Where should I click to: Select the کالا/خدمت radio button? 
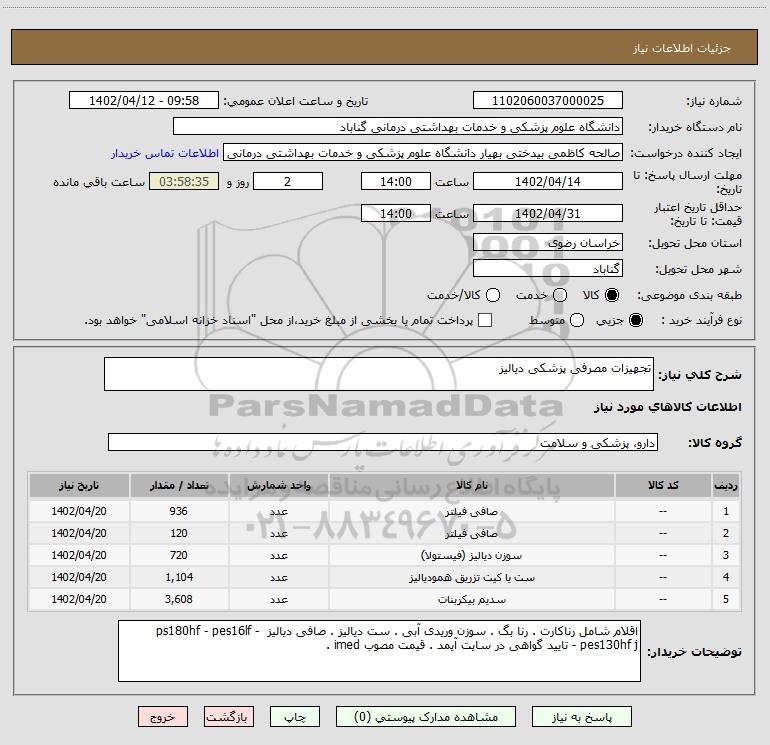tap(493, 295)
